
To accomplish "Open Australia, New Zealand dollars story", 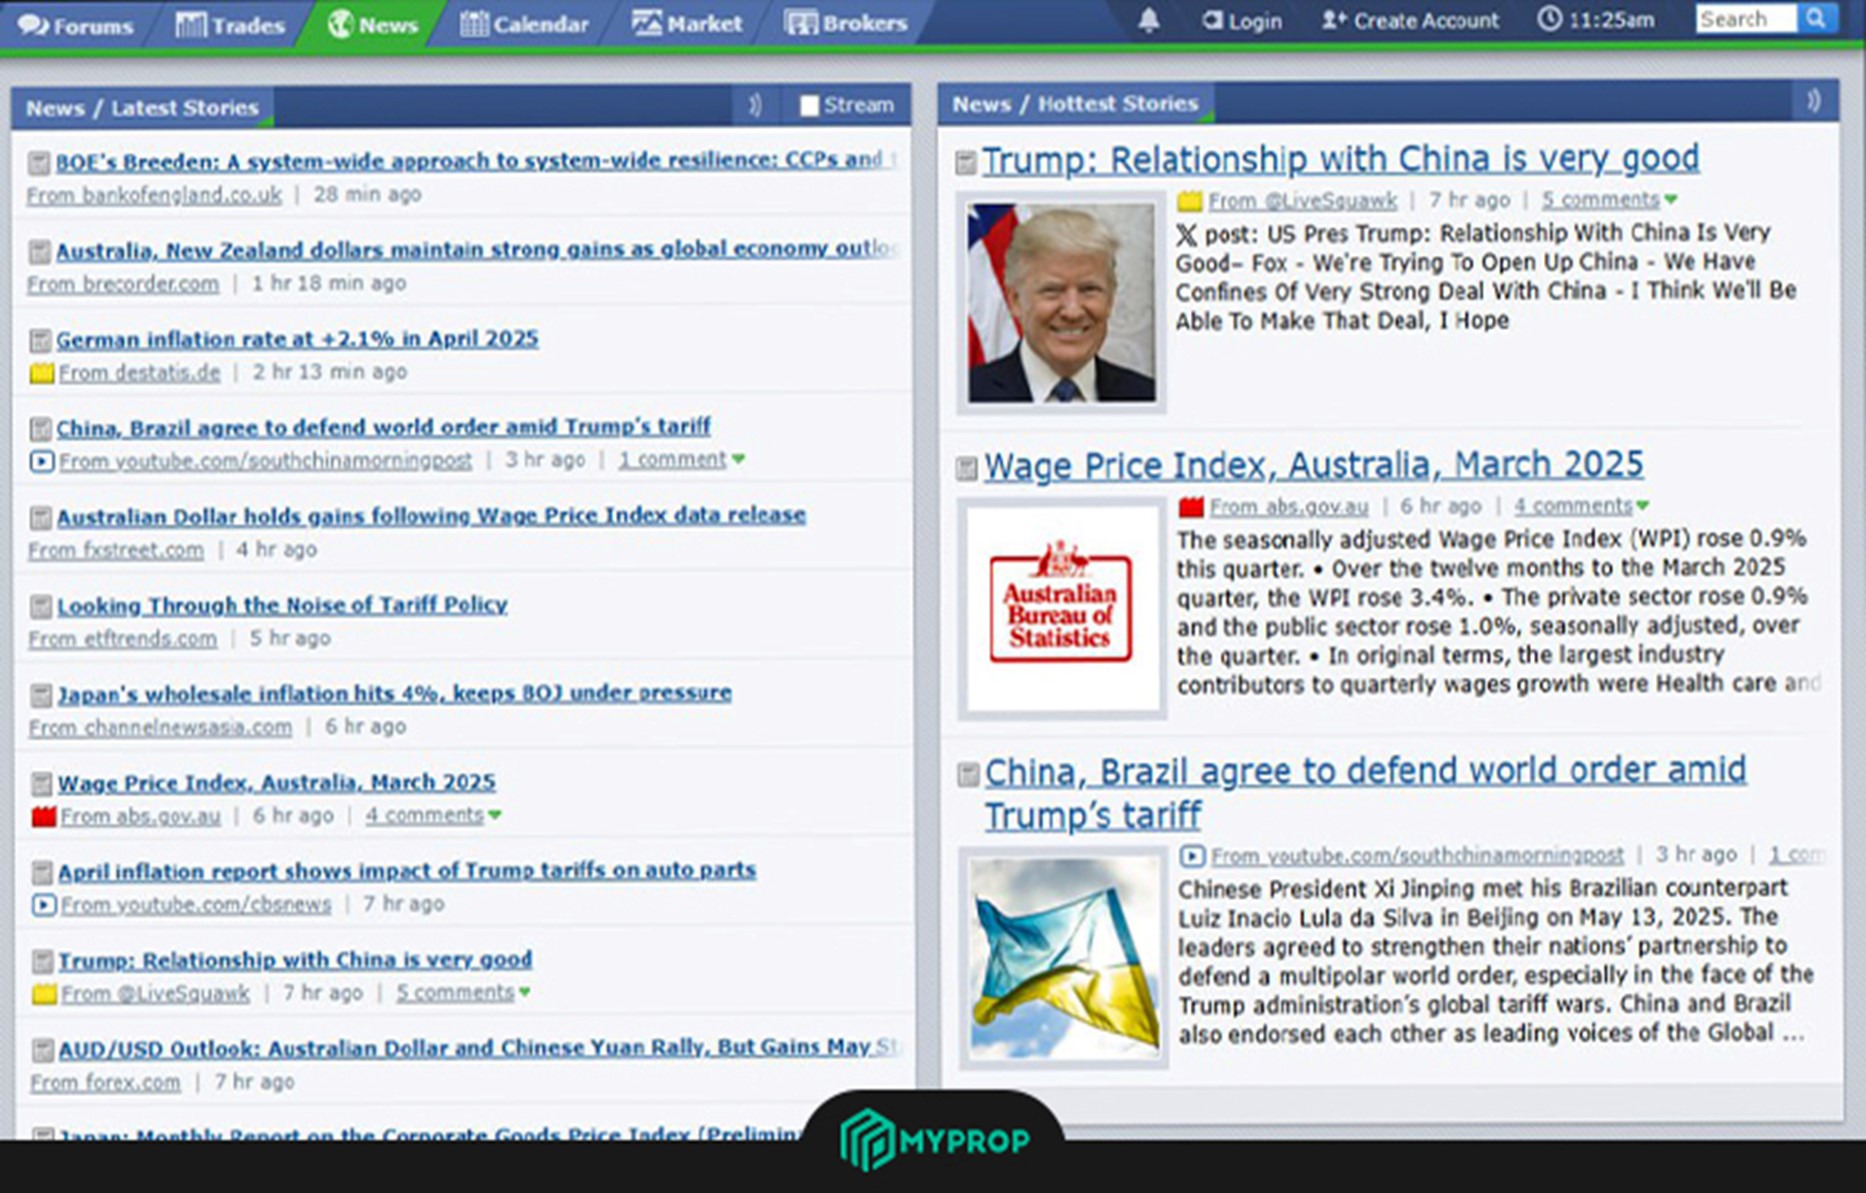I will (477, 249).
